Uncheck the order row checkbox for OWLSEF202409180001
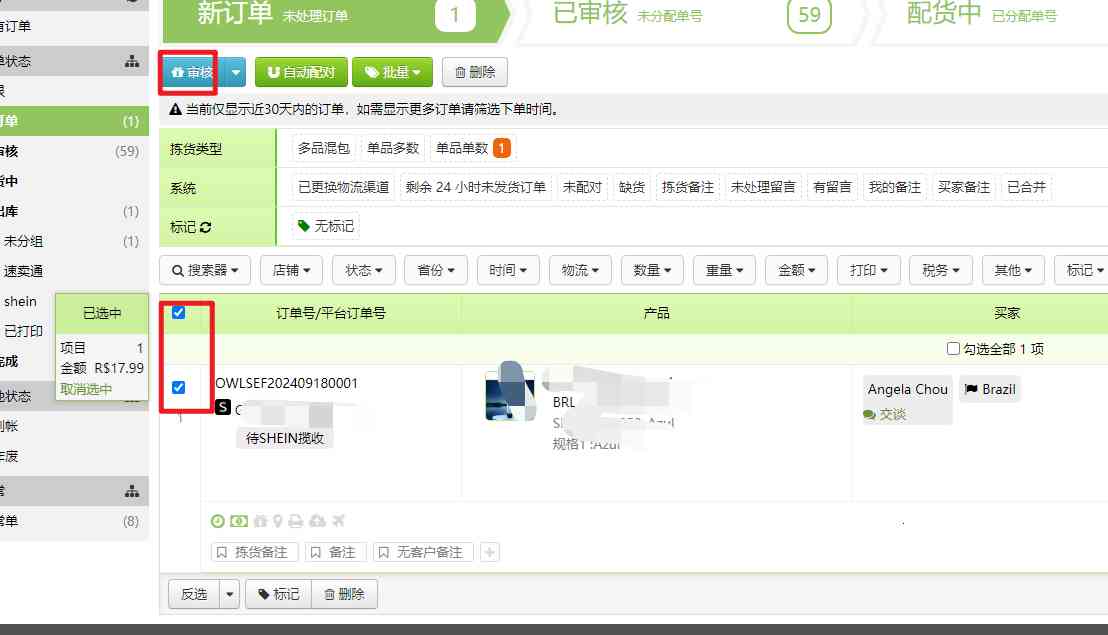Screen dimensions: 1108x635 [179, 390]
